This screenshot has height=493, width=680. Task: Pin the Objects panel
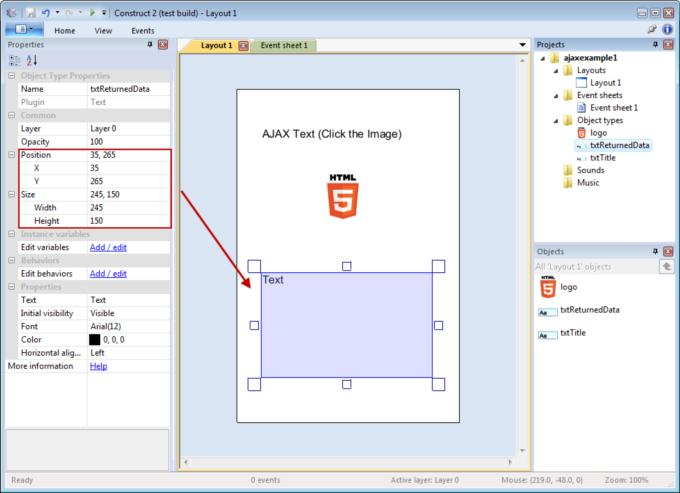[655, 251]
